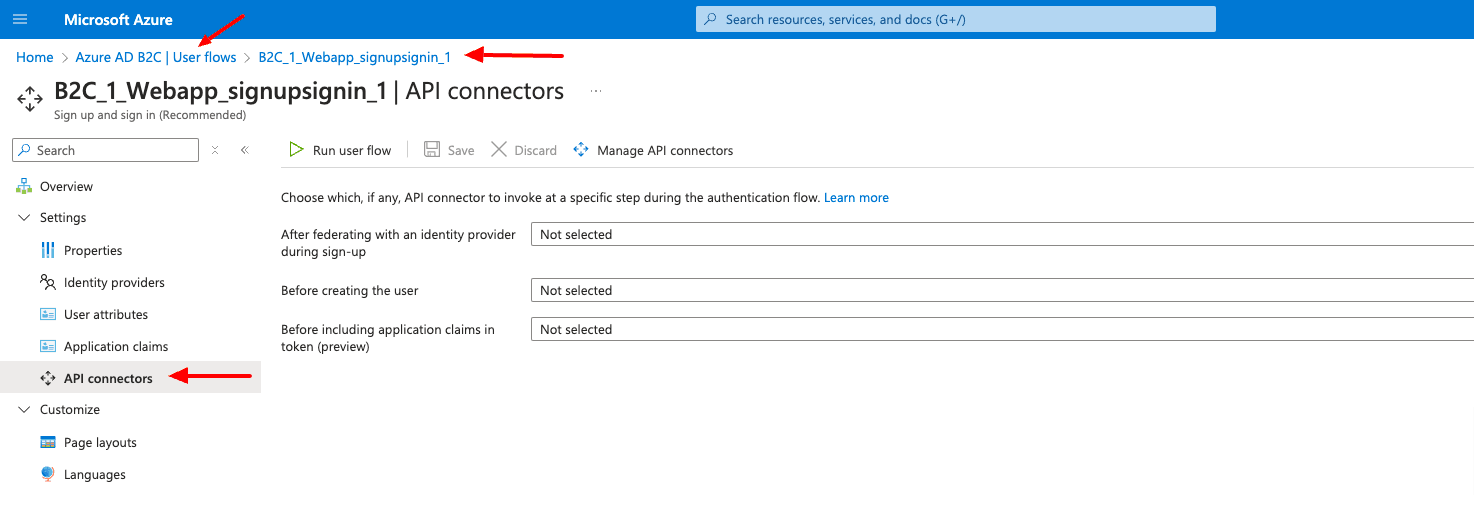This screenshot has width=1474, height=522.
Task: Open the 'Before creating the user' dropdown
Action: 1000,290
